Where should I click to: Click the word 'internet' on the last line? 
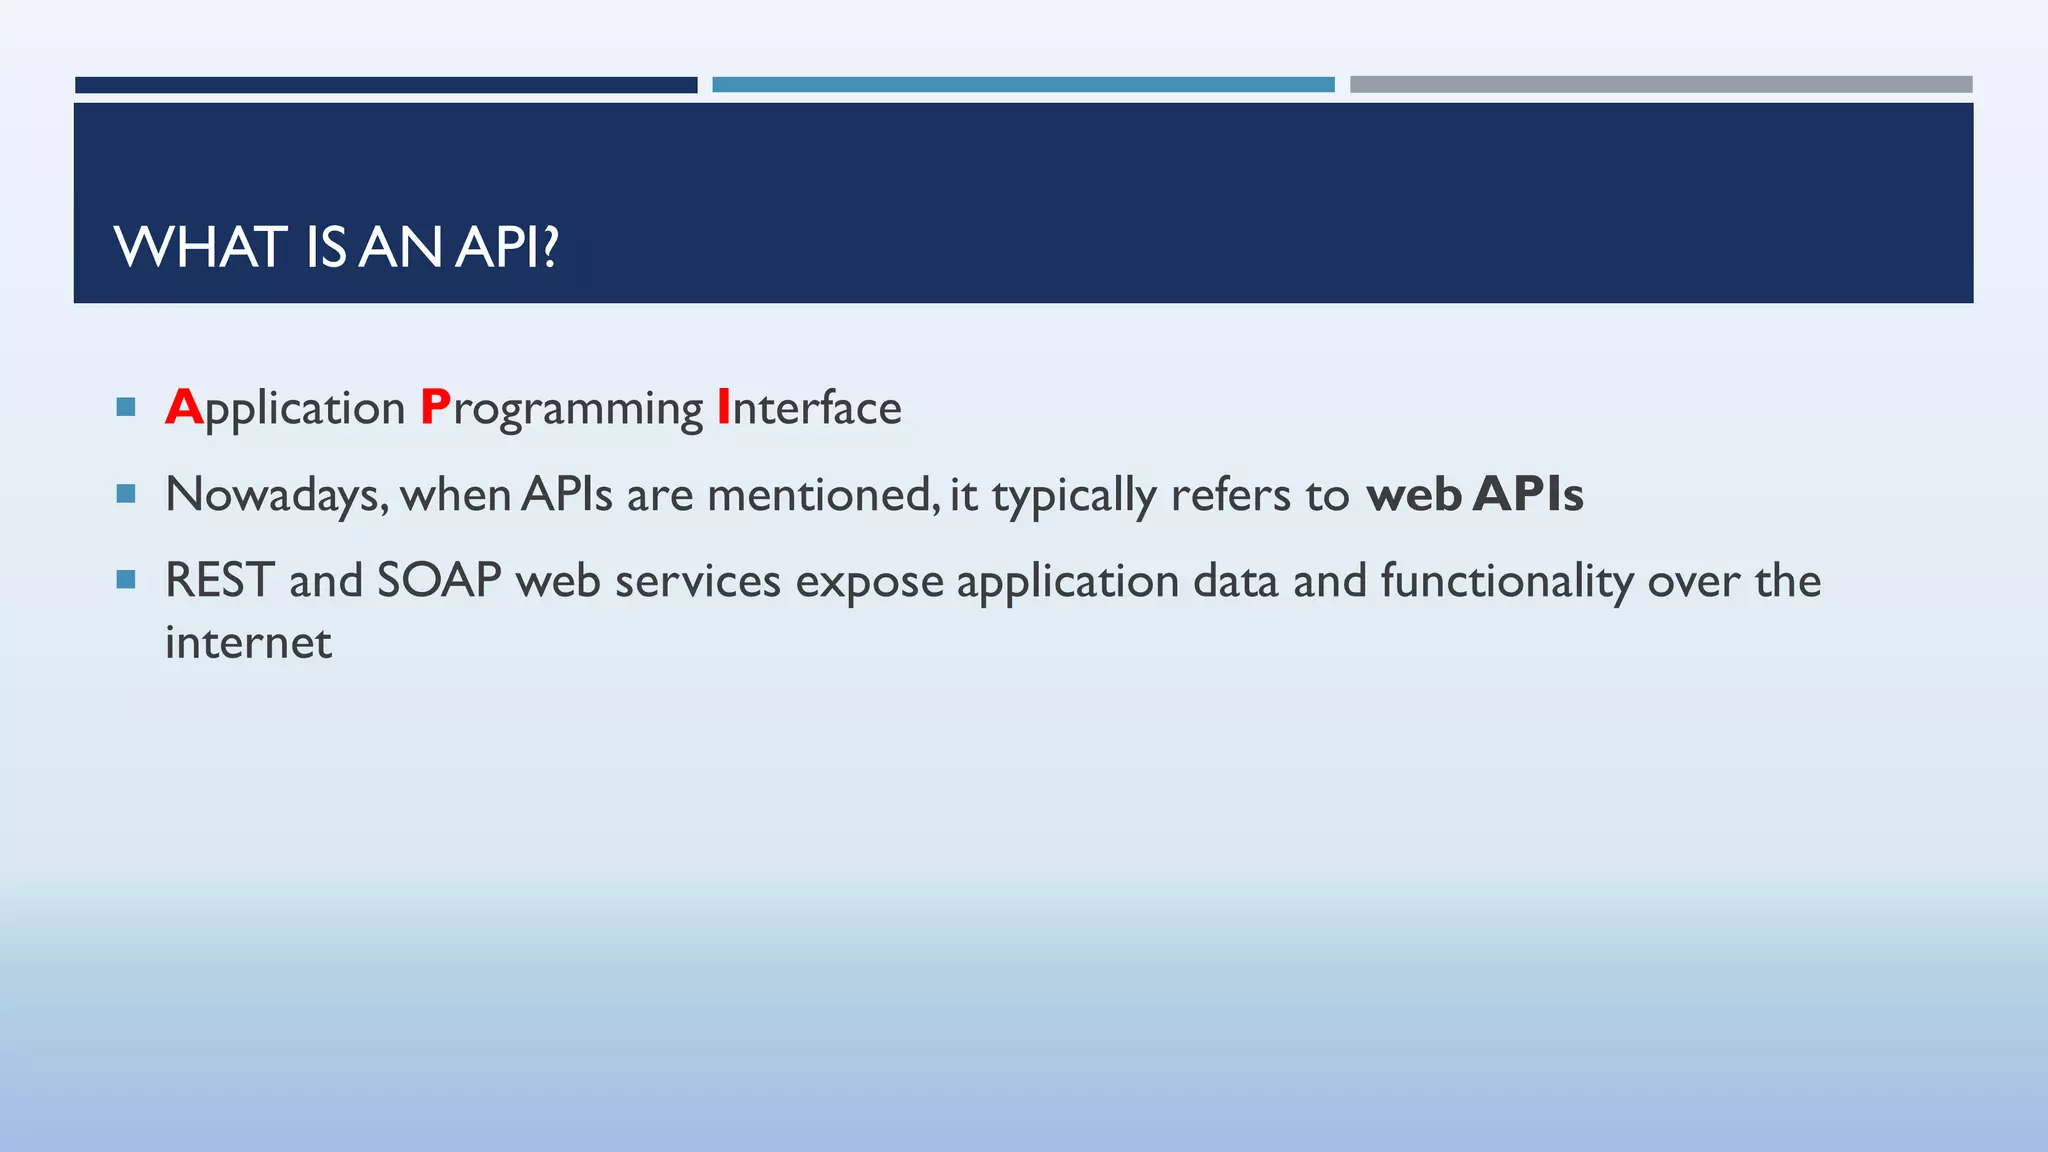[x=248, y=642]
